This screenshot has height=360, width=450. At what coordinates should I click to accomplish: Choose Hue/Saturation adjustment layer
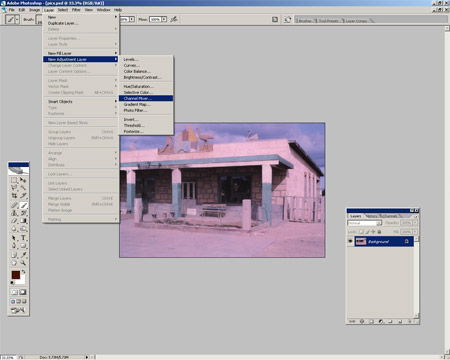coord(146,86)
